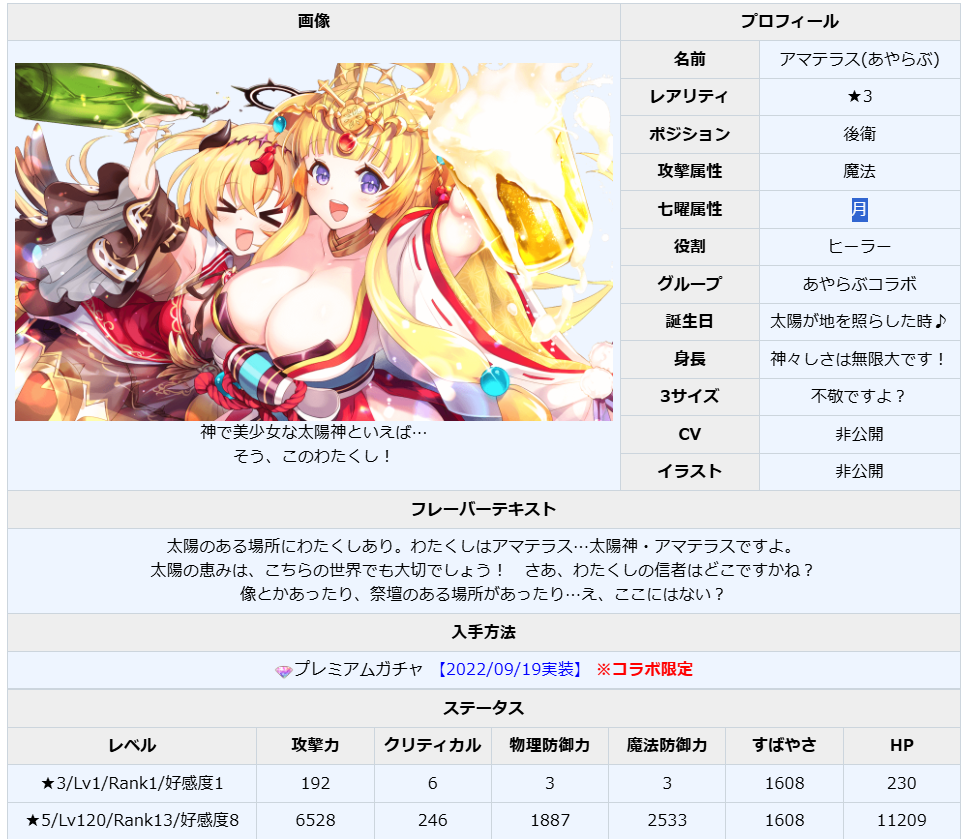Click the 画像 column header

314,22
